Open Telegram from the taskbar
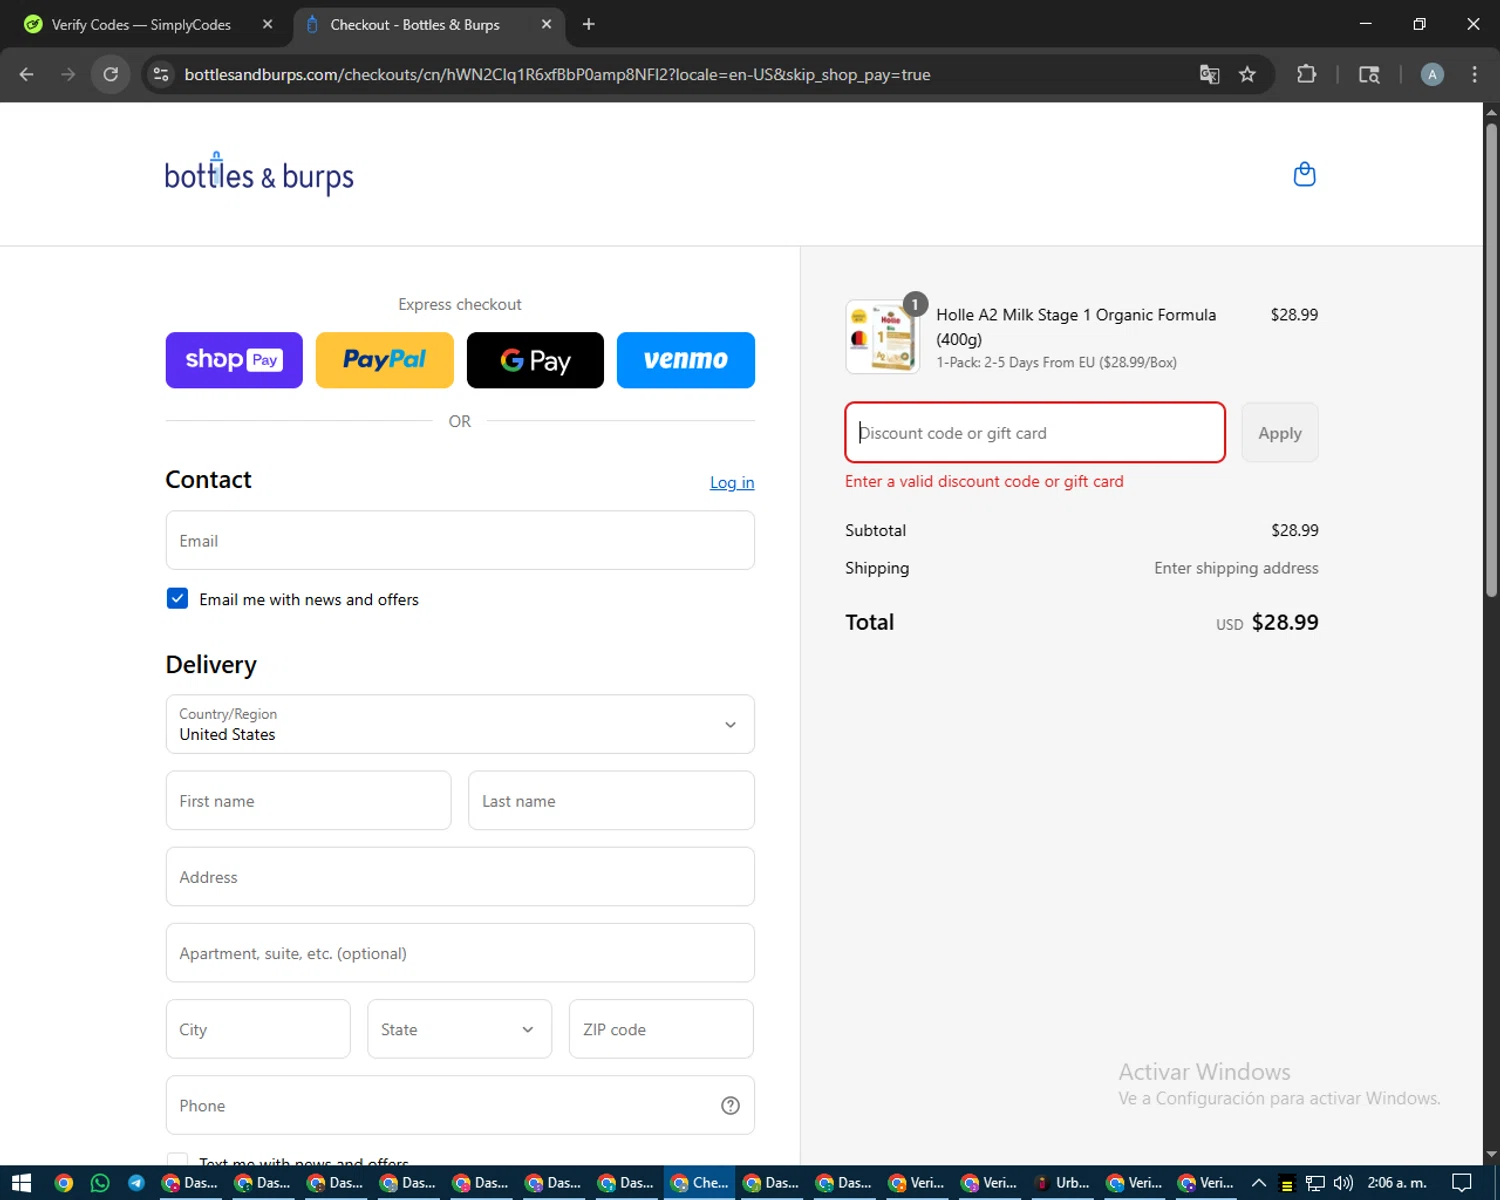This screenshot has height=1200, width=1500. [136, 1183]
